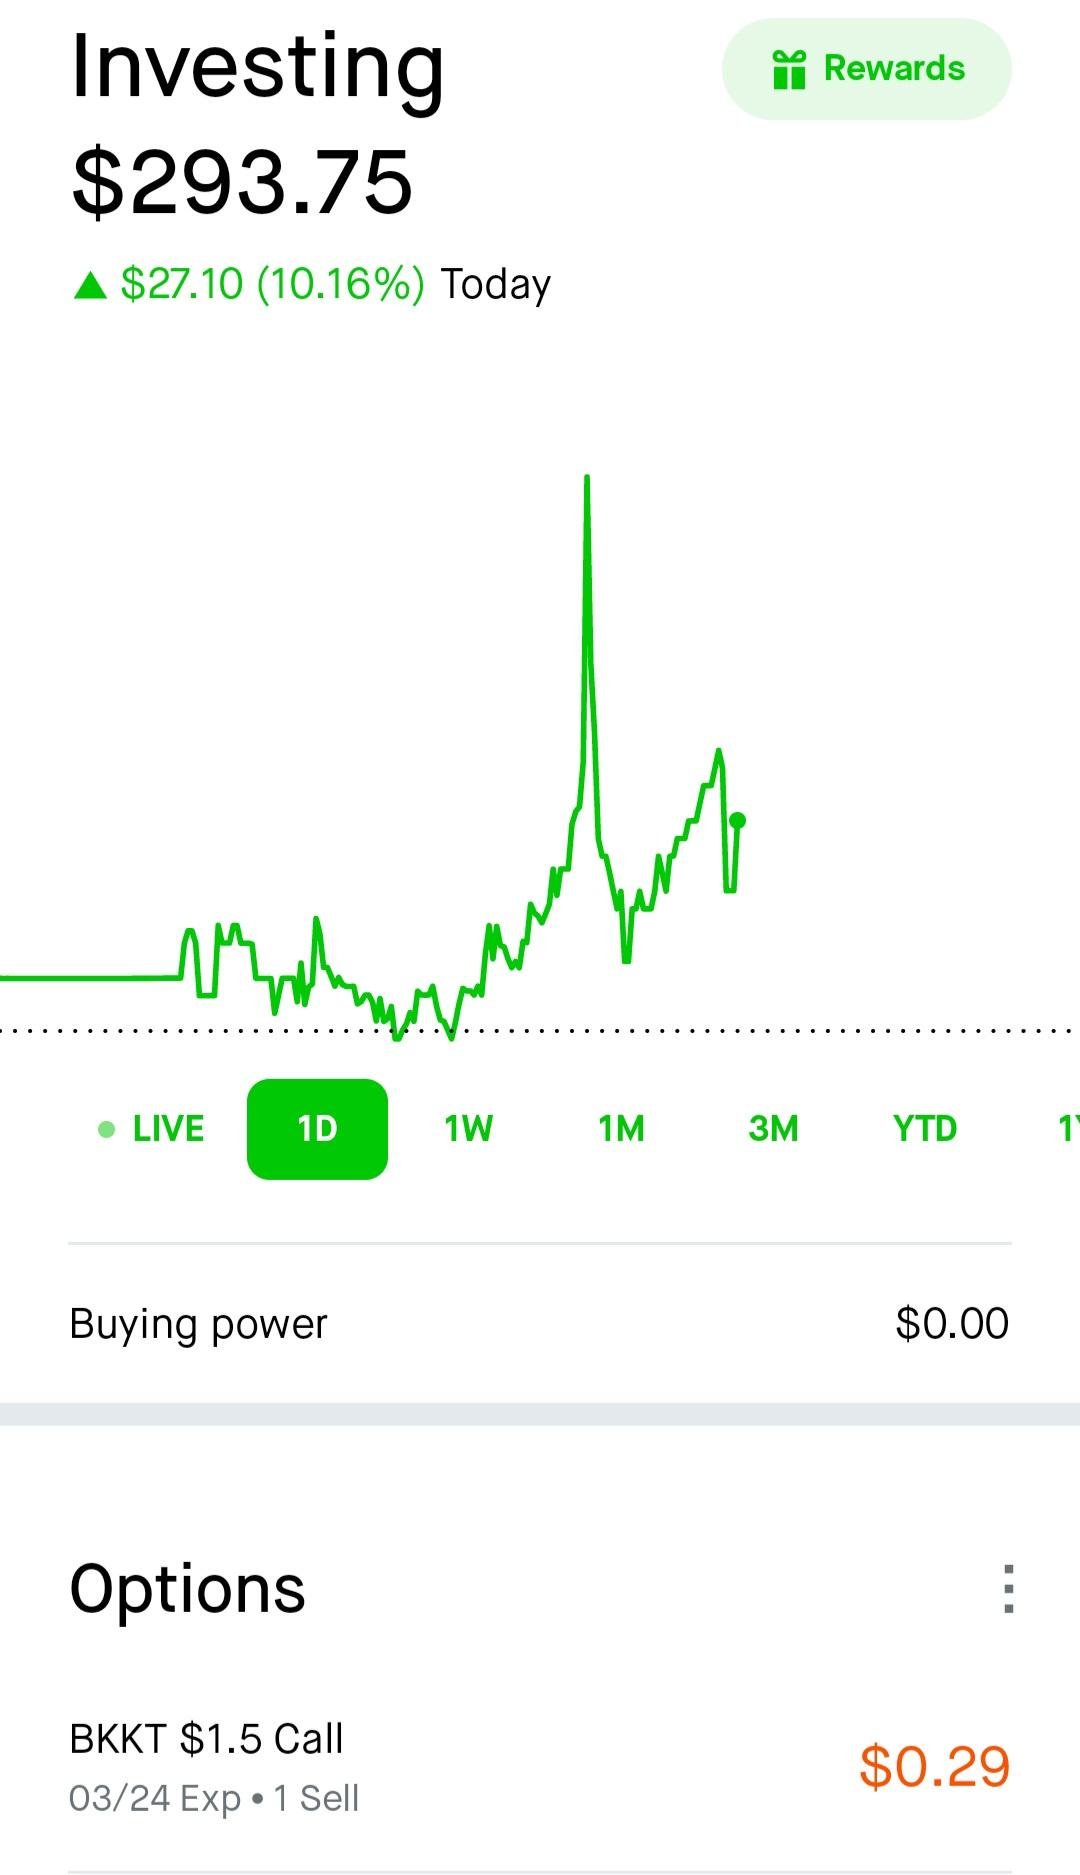This screenshot has width=1080, height=1875.
Task: Select the 1M time range
Action: point(621,1129)
